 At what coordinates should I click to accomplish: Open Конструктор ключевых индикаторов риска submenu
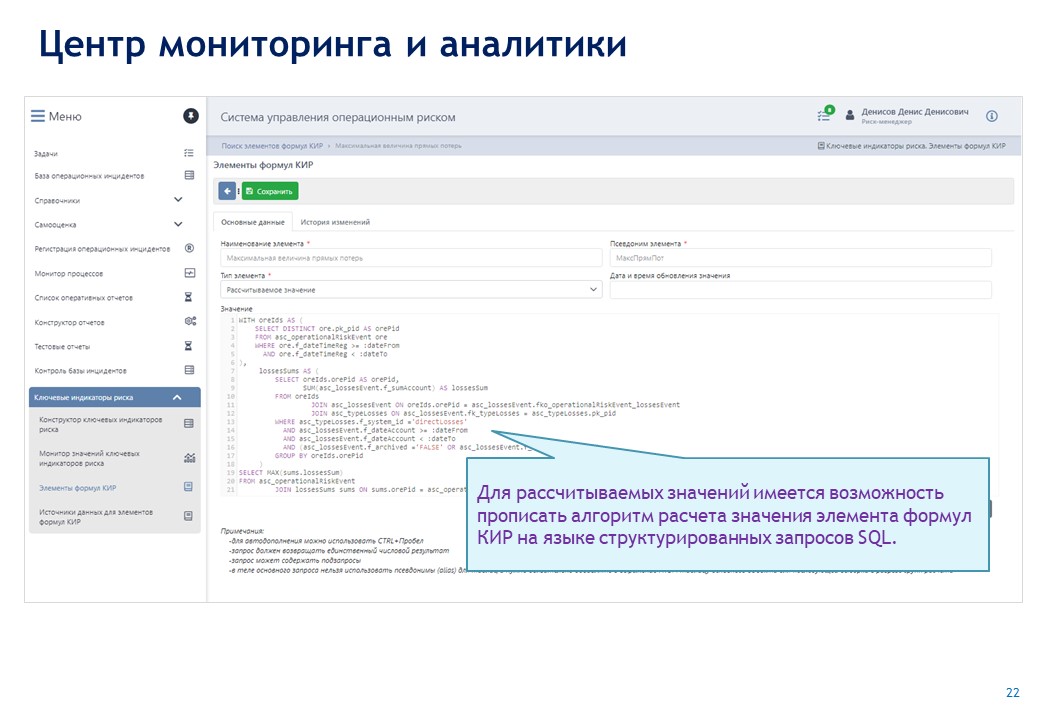[100, 424]
